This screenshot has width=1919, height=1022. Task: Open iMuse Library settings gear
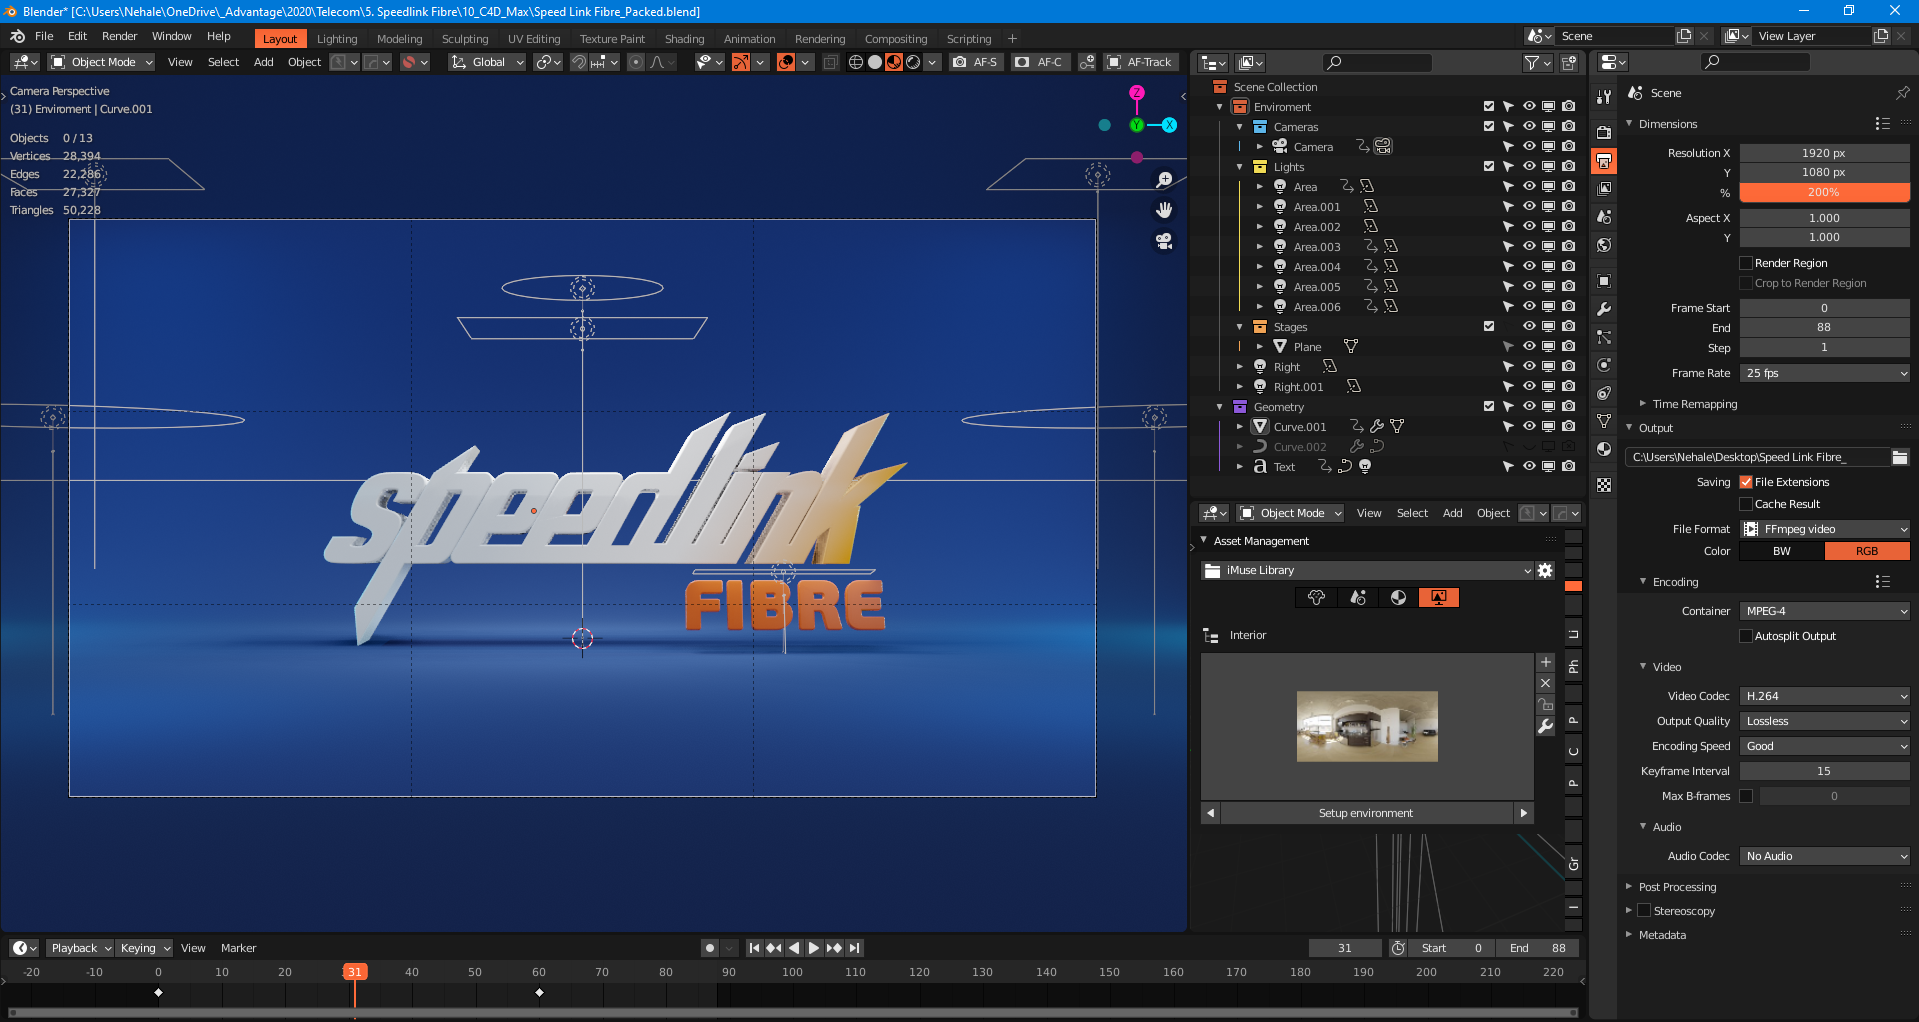[1545, 570]
